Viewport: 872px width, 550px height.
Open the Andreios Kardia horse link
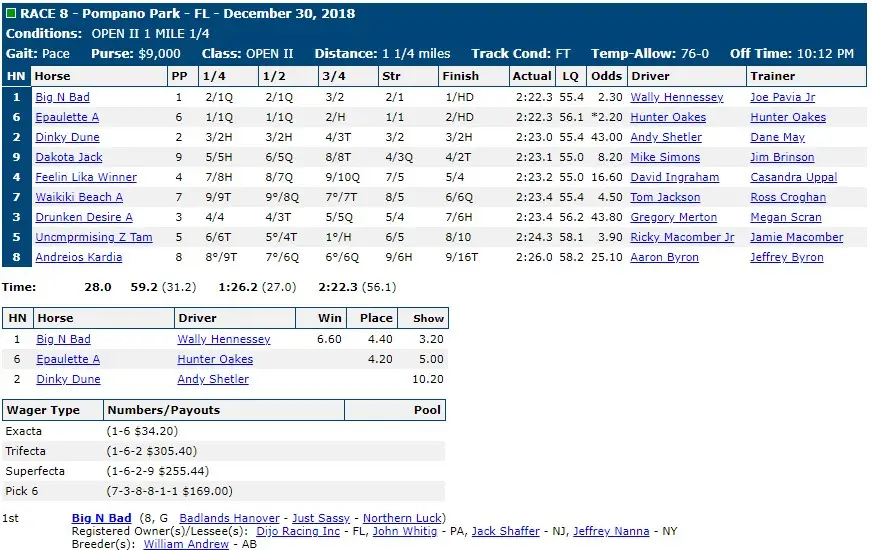coord(78,257)
